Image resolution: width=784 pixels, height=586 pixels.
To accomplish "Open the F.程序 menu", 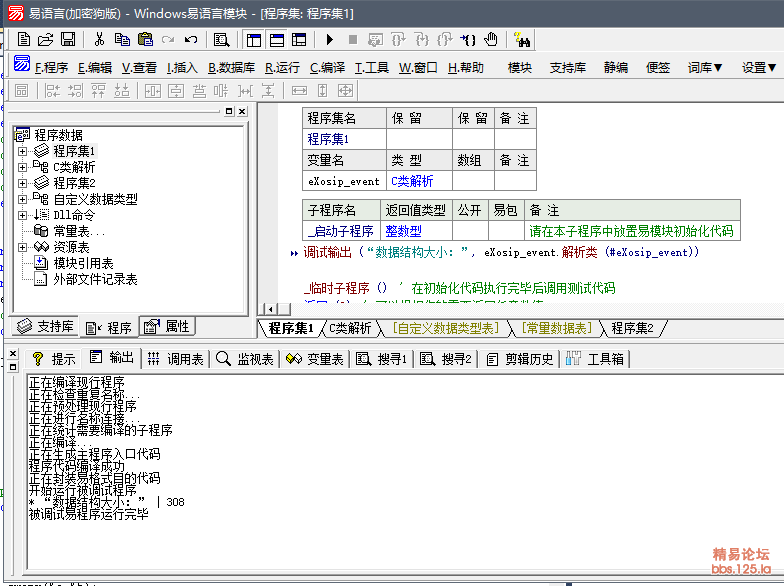I will pos(52,68).
